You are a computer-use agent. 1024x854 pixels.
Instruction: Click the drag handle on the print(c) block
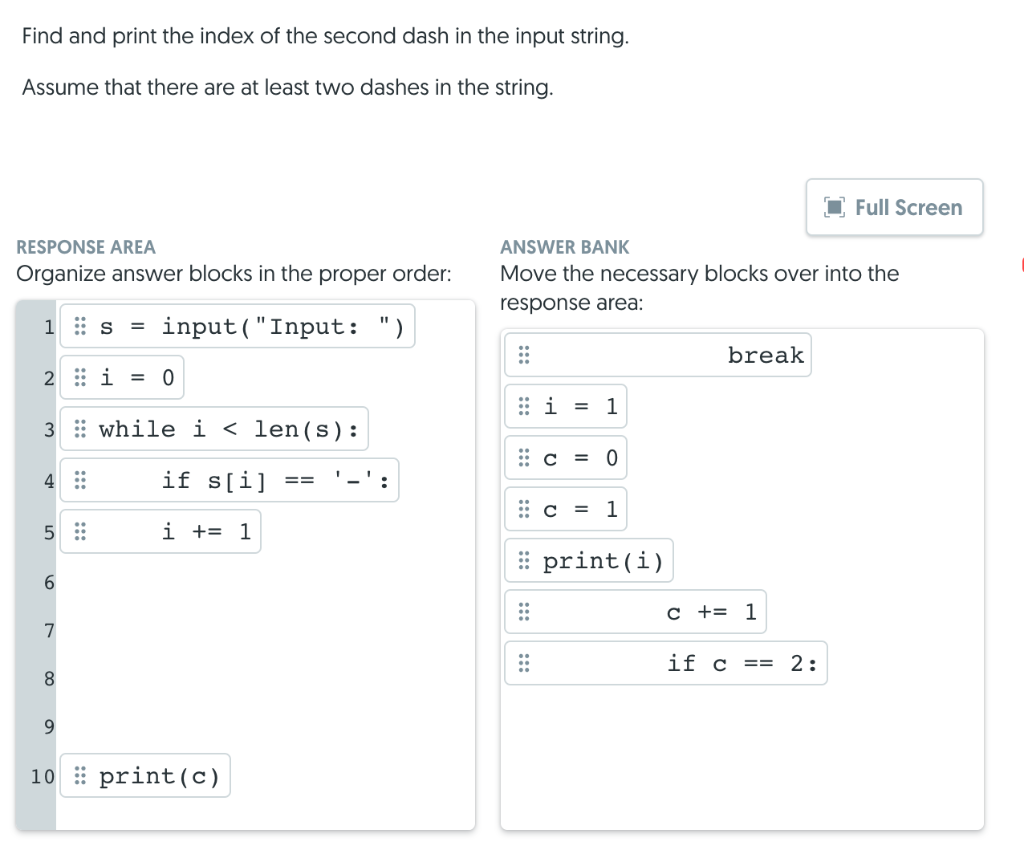pyautogui.click(x=80, y=775)
